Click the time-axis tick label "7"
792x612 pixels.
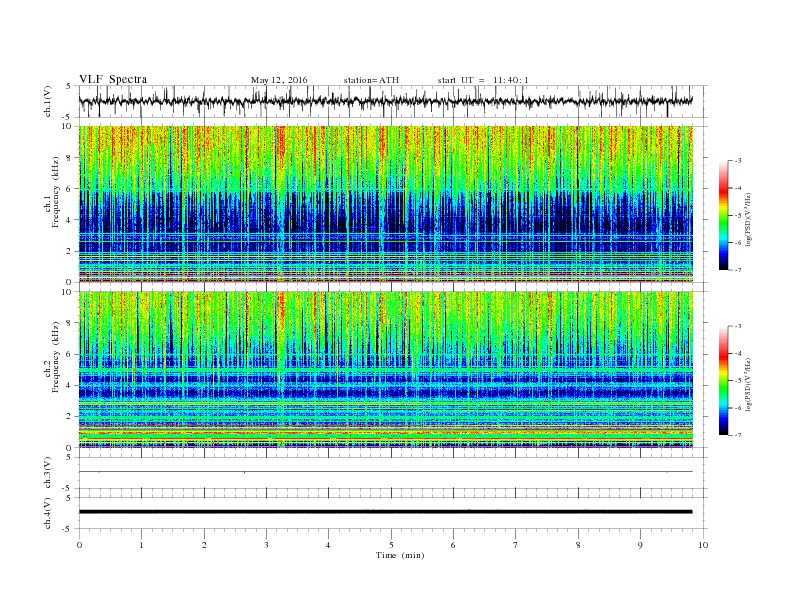tap(516, 545)
